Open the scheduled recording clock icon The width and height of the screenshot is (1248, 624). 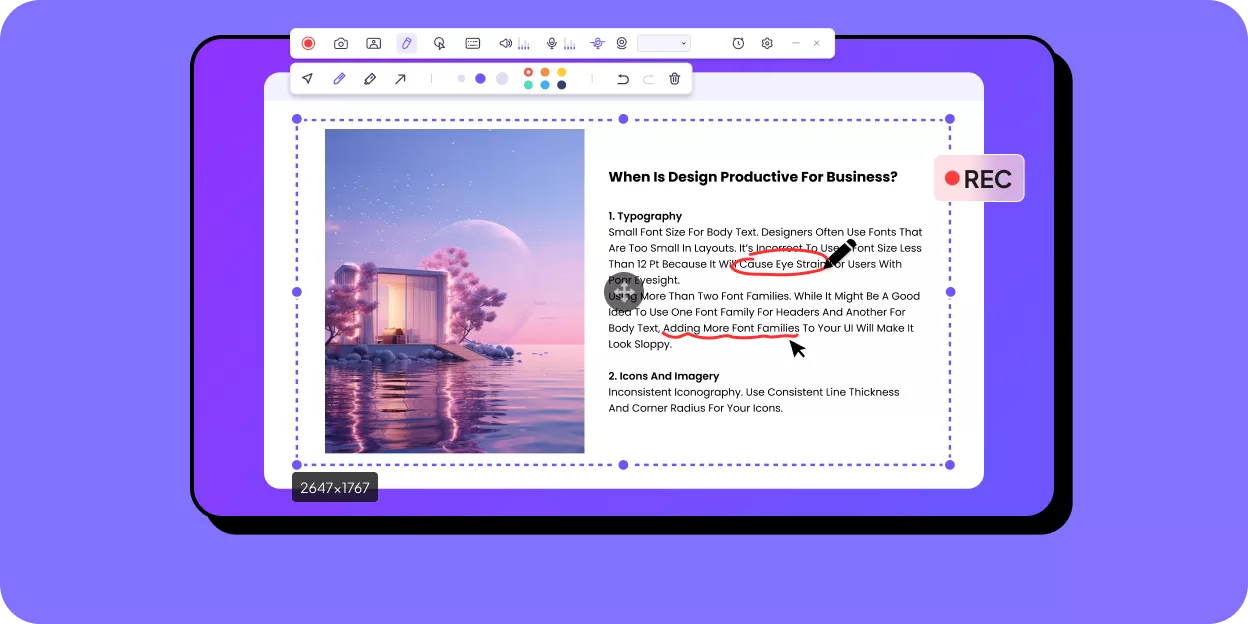point(738,43)
